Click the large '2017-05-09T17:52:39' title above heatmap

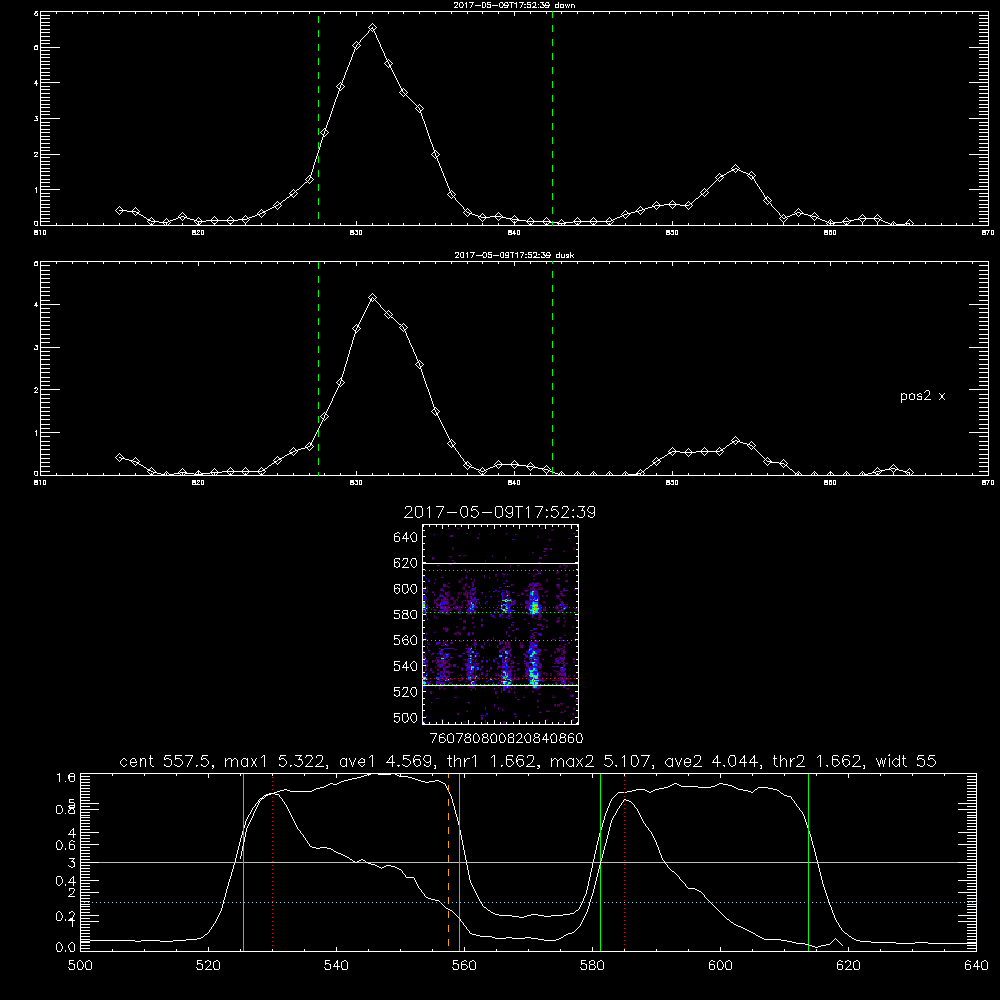499,512
